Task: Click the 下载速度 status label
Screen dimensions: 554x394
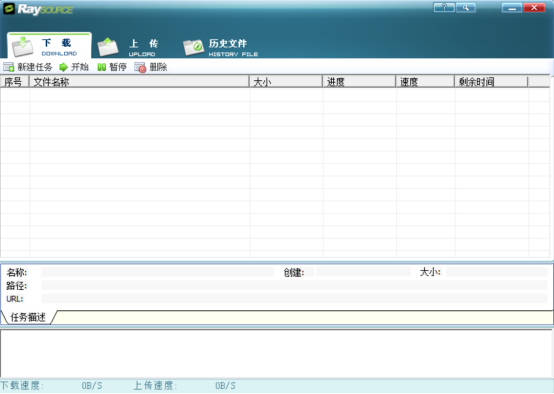Action: click(x=22, y=385)
